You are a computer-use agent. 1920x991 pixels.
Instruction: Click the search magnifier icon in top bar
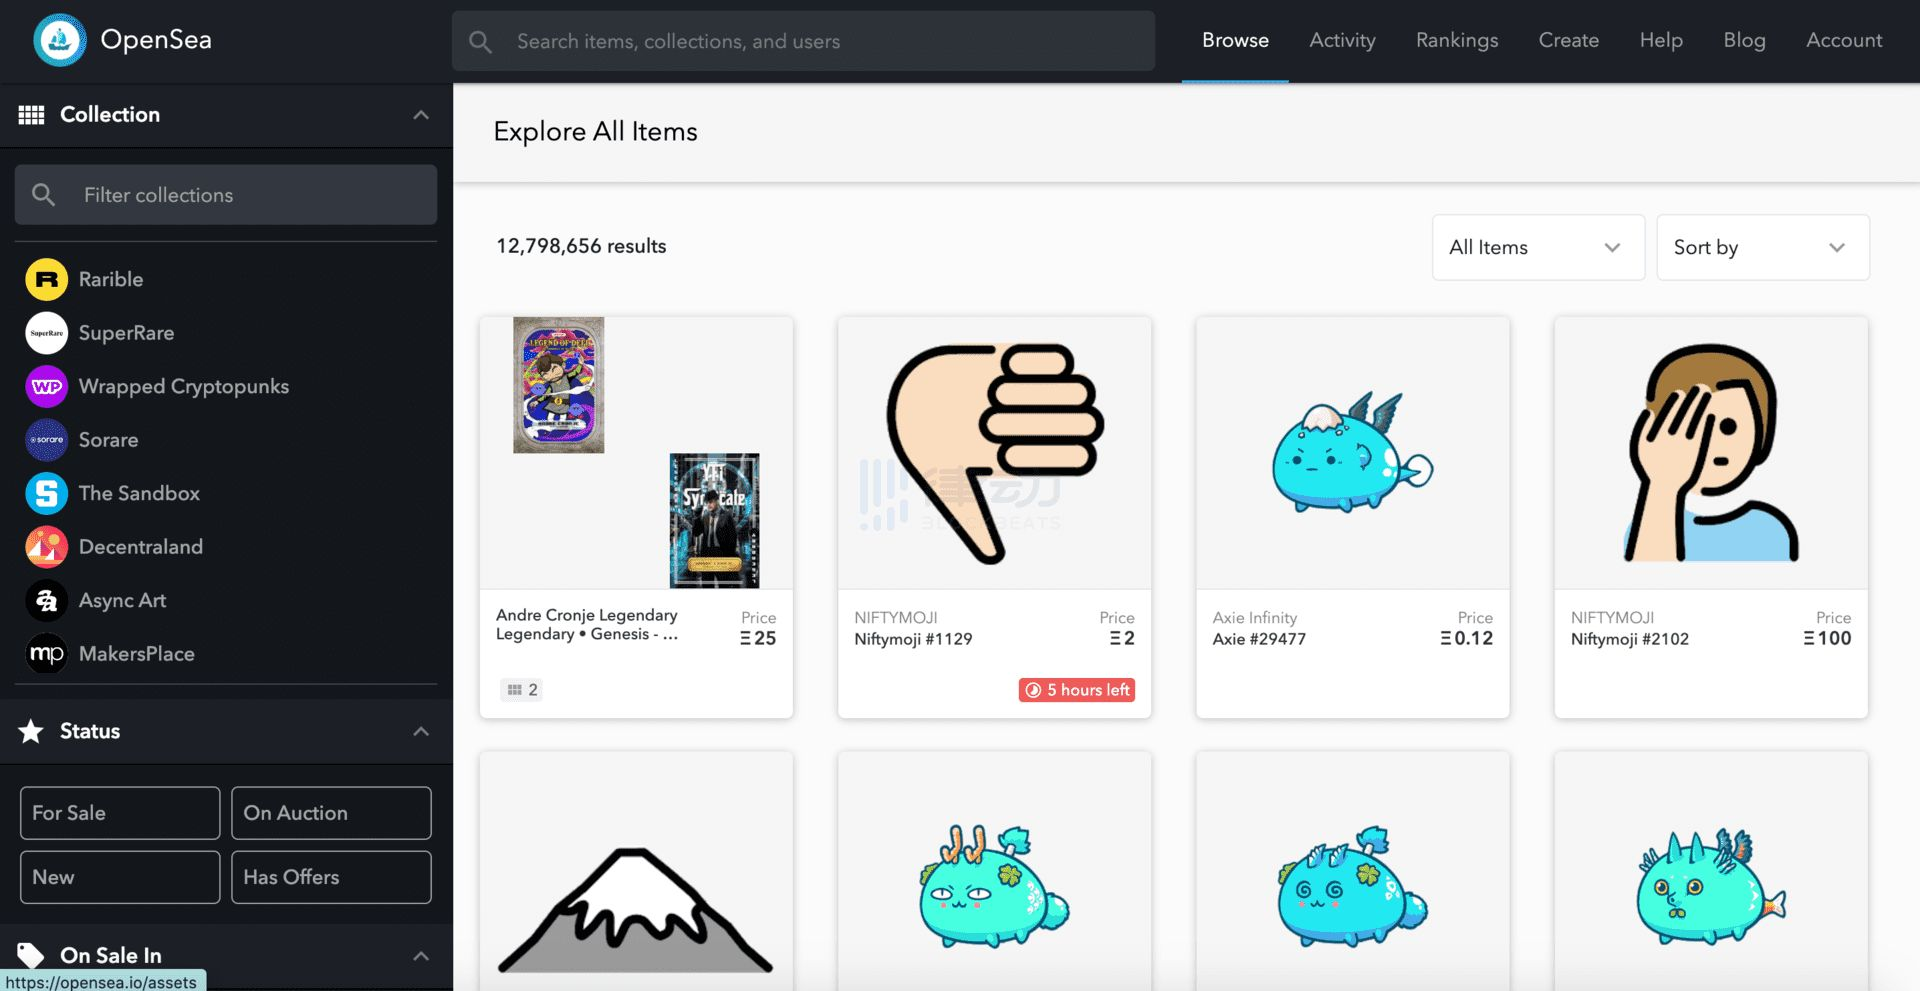[481, 42]
